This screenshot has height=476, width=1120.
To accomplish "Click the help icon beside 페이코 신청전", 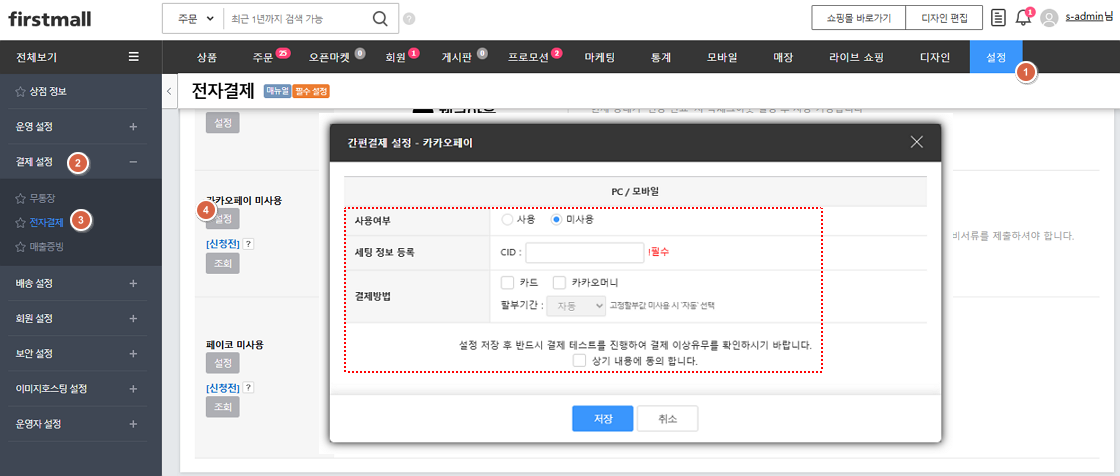I will click(x=249, y=387).
